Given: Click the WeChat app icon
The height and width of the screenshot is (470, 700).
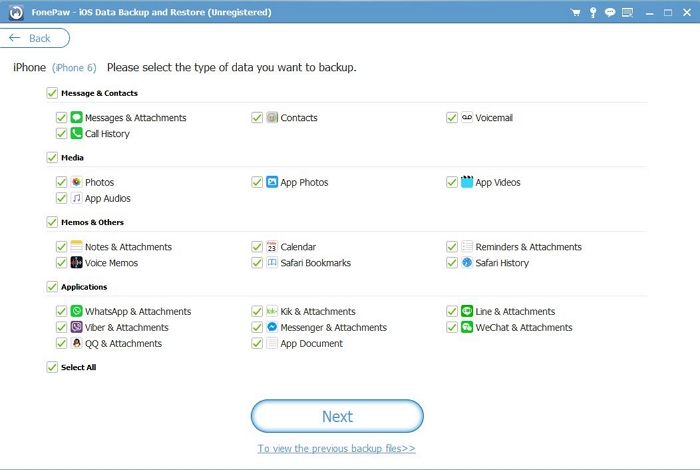Looking at the screenshot, I should (467, 327).
